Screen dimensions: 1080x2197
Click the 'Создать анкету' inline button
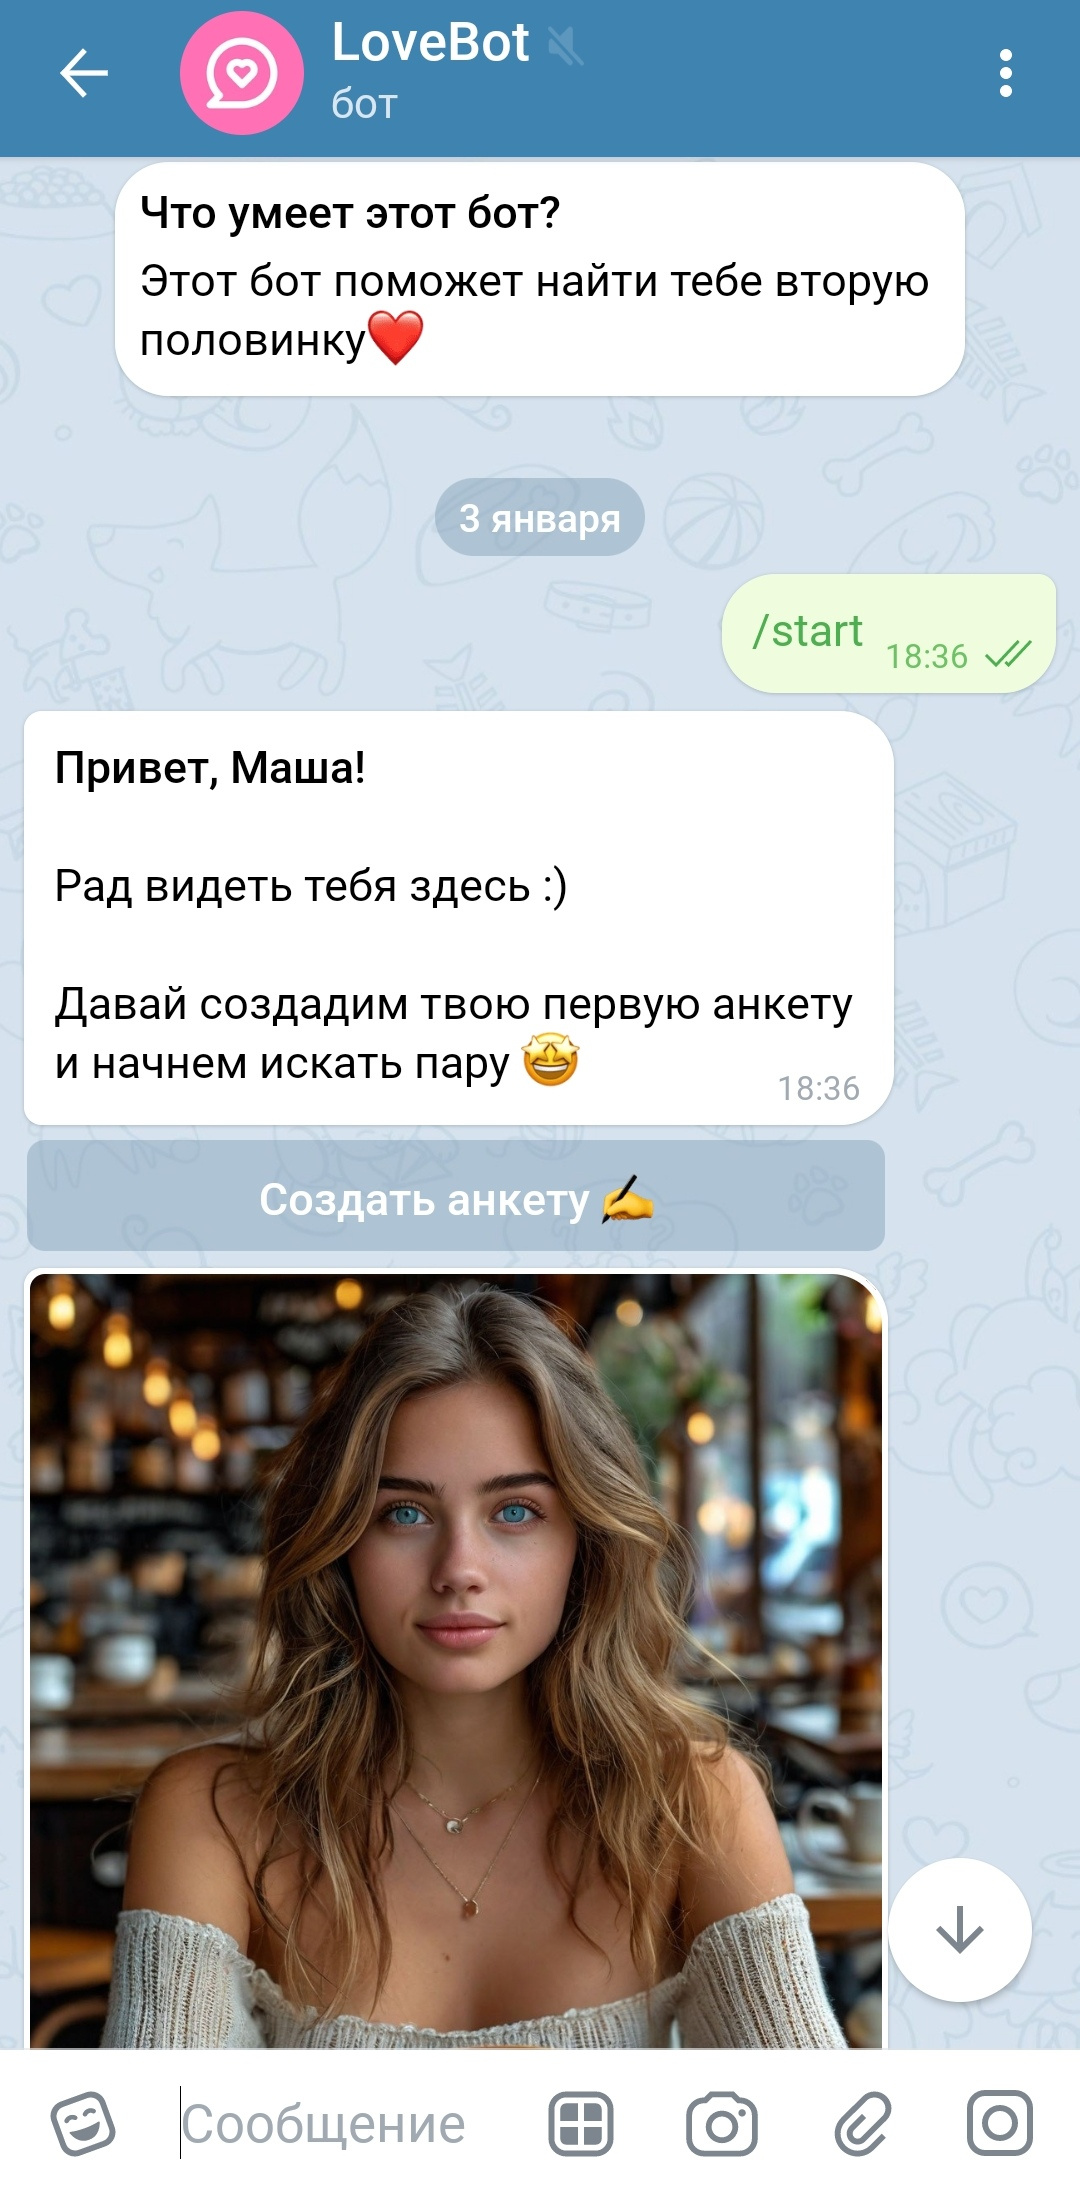pos(456,1196)
